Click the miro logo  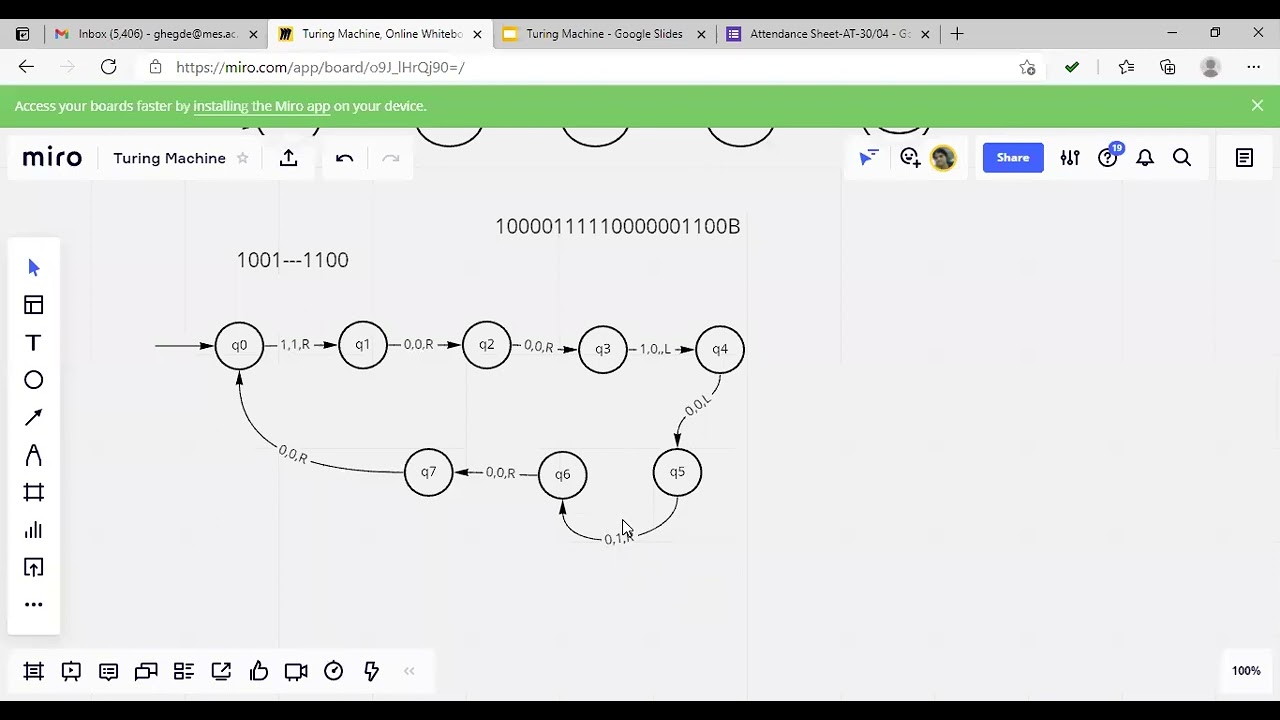point(52,157)
